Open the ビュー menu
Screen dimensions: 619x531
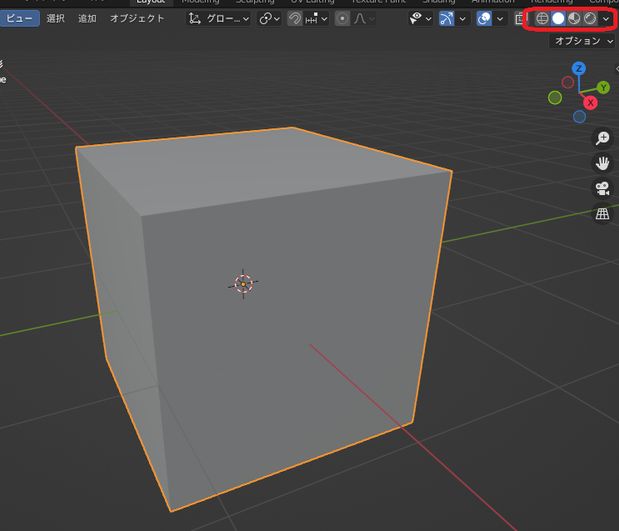(19, 19)
